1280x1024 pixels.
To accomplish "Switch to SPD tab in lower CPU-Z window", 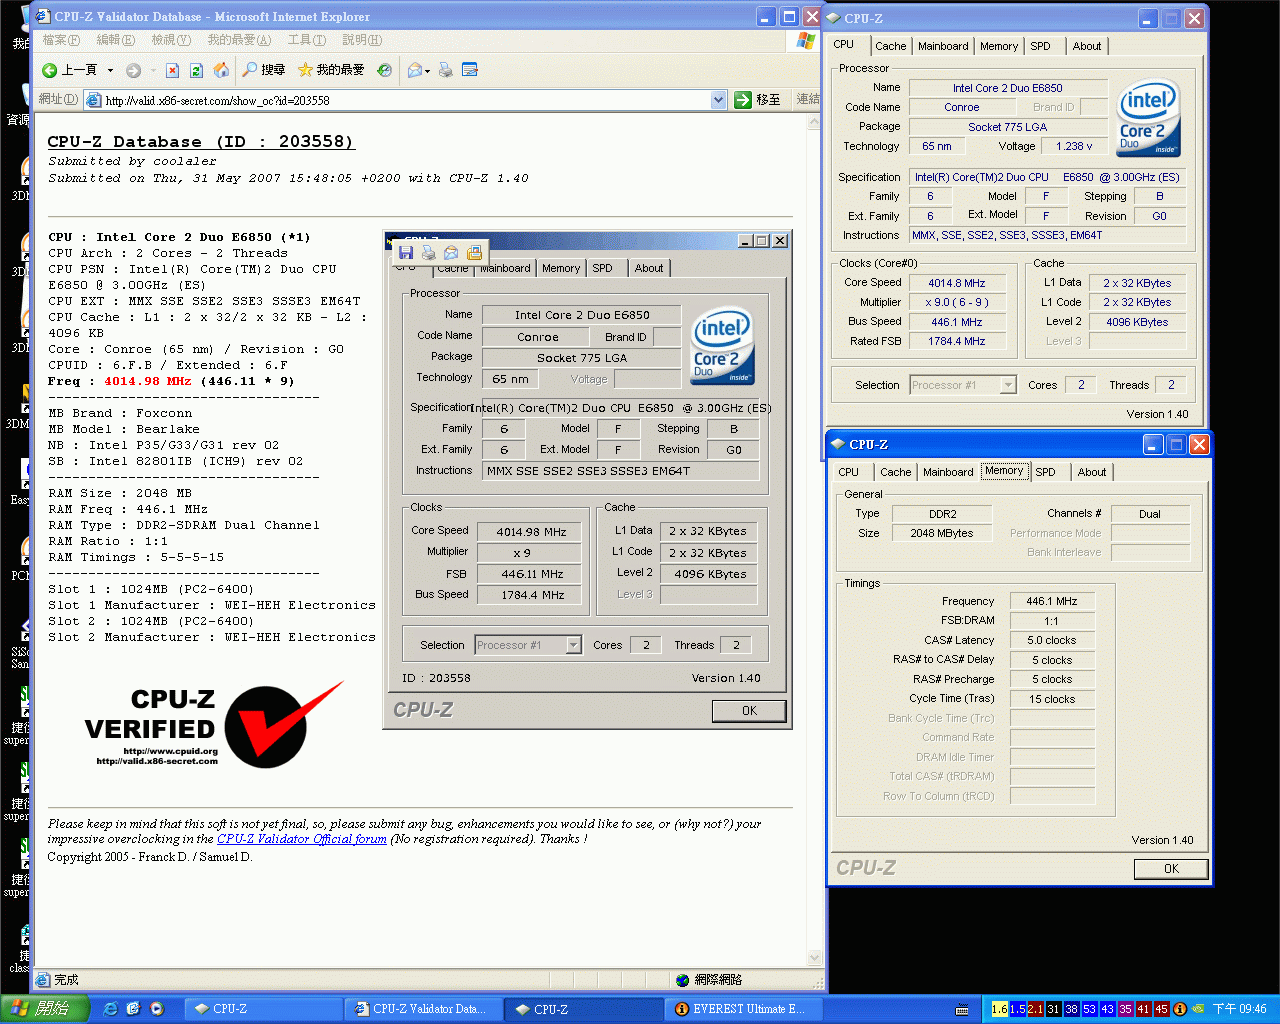I will (1046, 472).
